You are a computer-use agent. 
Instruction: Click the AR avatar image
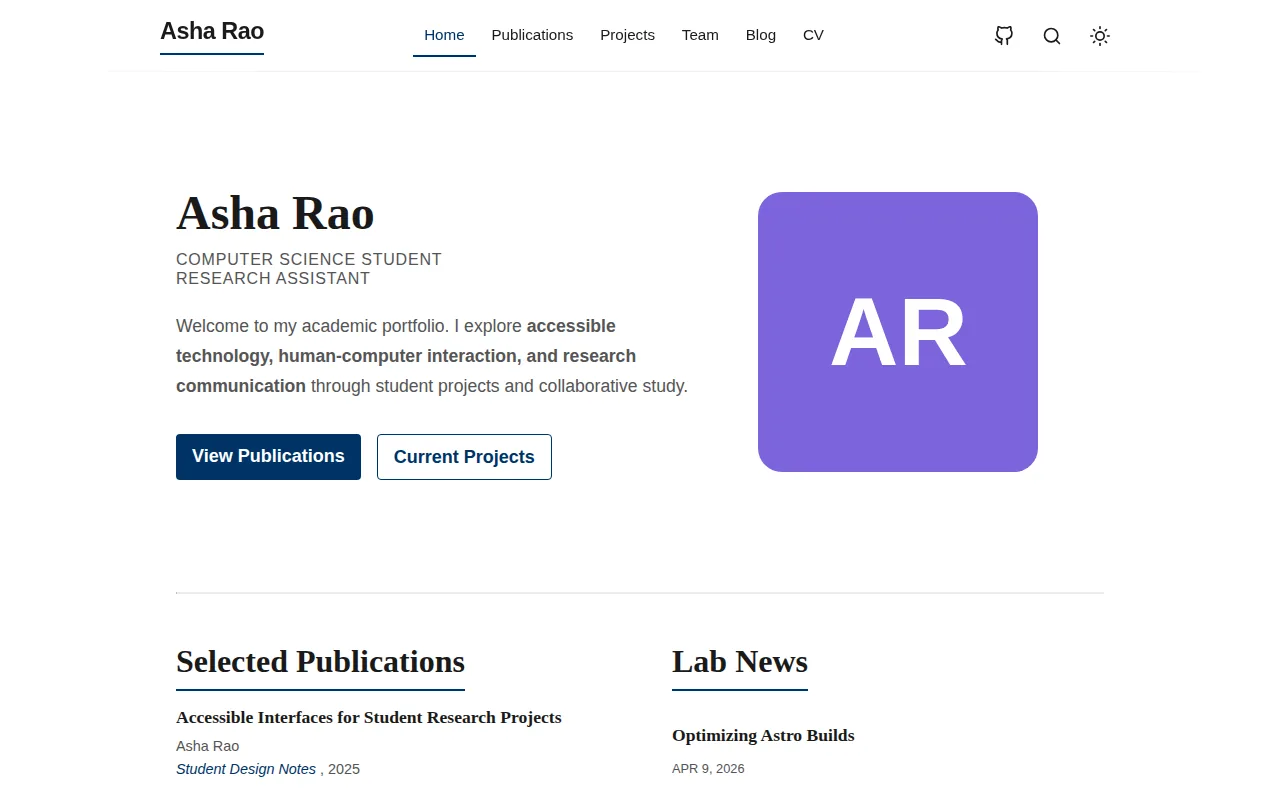tap(898, 332)
